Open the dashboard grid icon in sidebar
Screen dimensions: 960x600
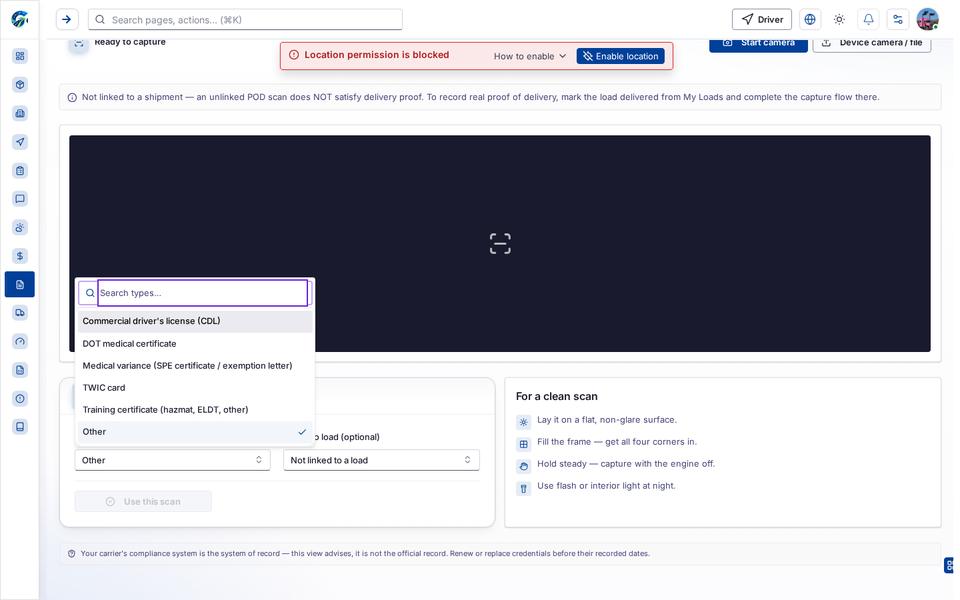pos(20,56)
